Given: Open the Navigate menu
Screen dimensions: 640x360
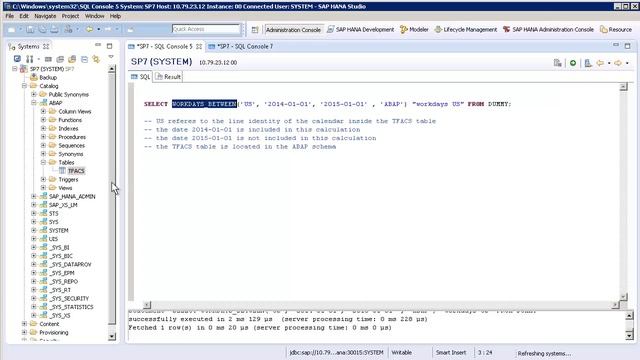Looking at the screenshot, I should tap(45, 16).
